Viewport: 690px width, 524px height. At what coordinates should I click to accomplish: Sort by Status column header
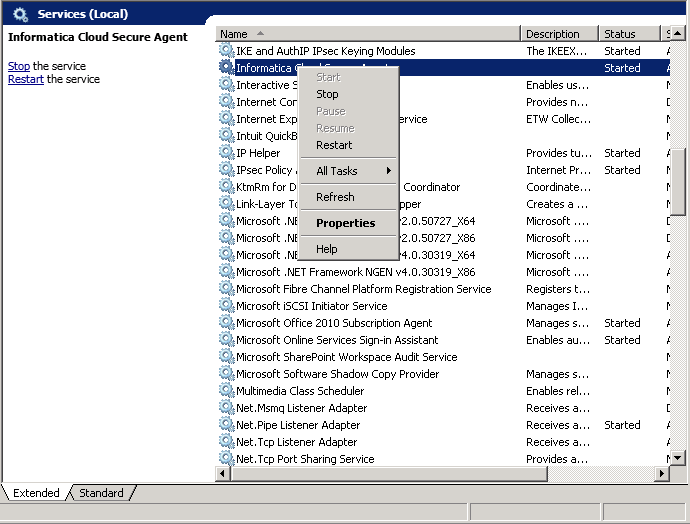point(629,34)
